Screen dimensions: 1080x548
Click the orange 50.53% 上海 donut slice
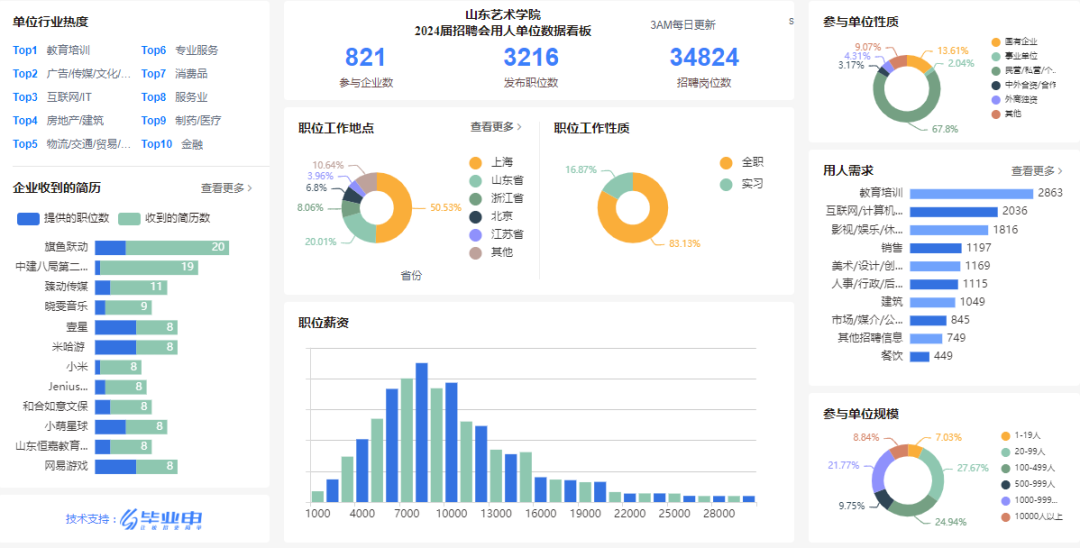(402, 207)
